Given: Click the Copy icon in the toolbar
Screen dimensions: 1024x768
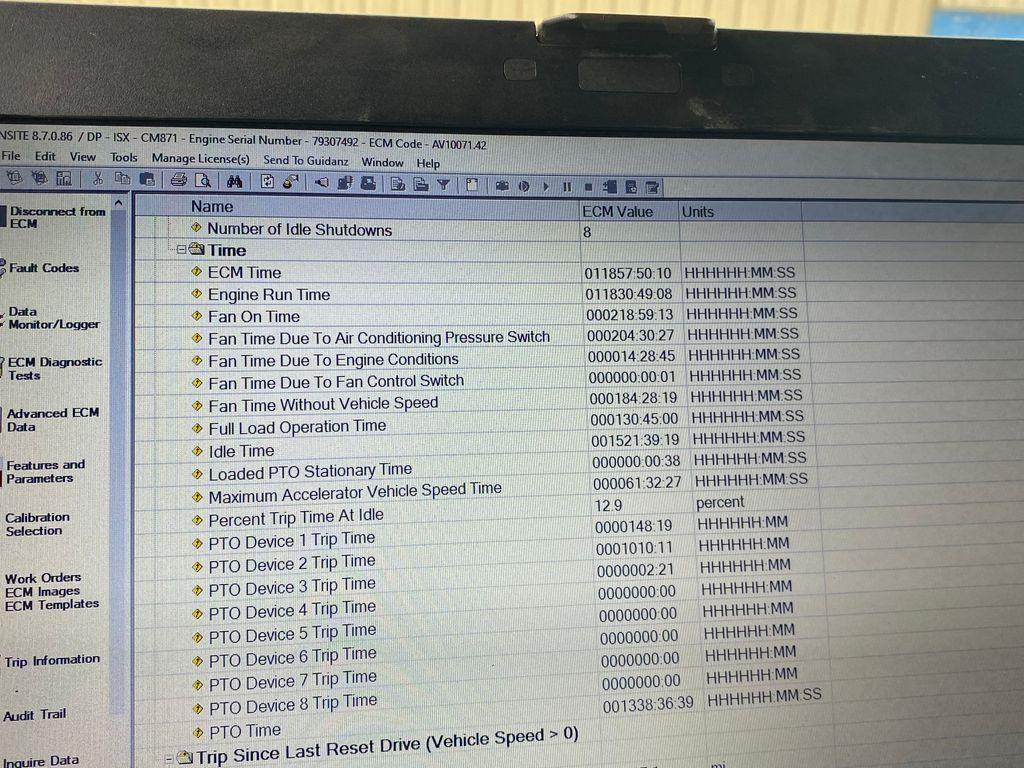Looking at the screenshot, I should pyautogui.click(x=122, y=178).
